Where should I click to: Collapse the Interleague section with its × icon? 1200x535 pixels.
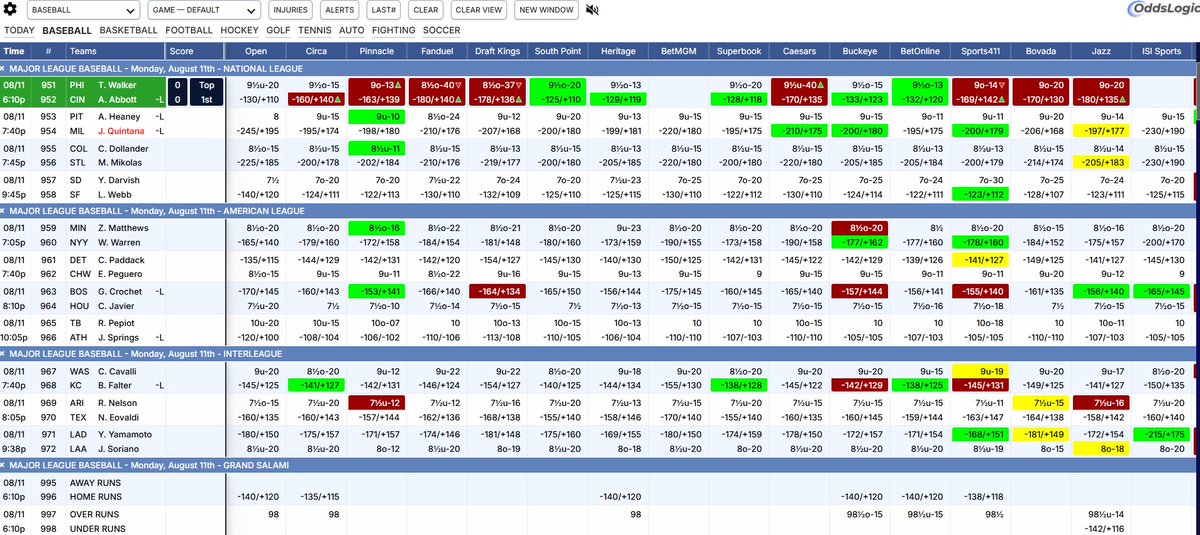(4, 354)
